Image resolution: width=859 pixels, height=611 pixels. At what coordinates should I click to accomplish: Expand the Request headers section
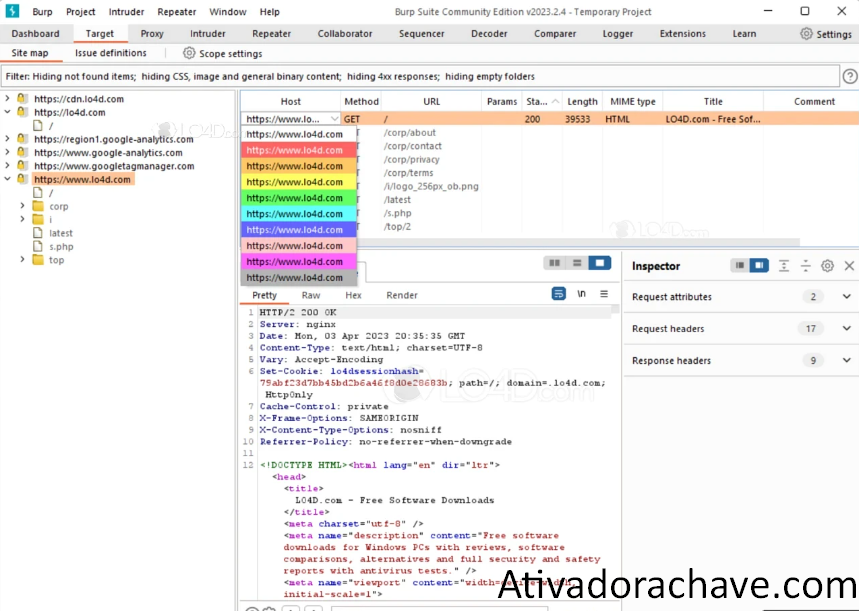845,328
